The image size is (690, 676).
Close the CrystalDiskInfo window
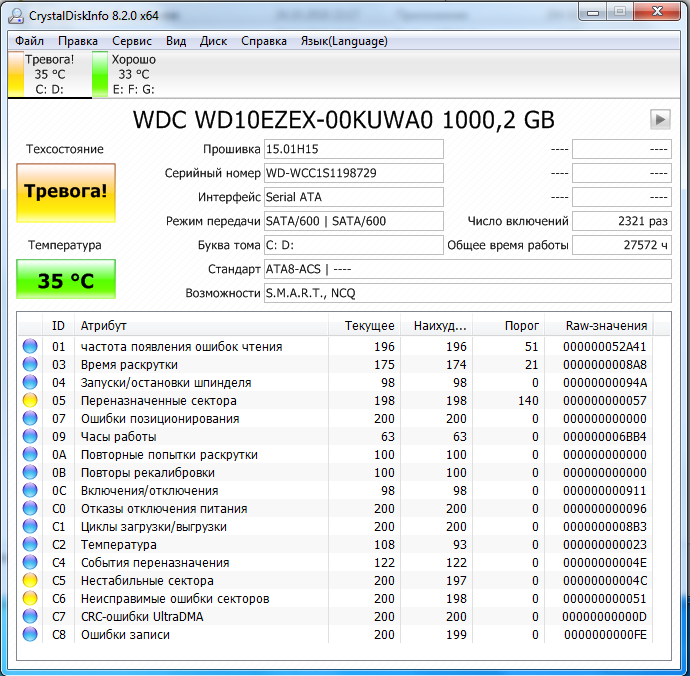click(657, 12)
